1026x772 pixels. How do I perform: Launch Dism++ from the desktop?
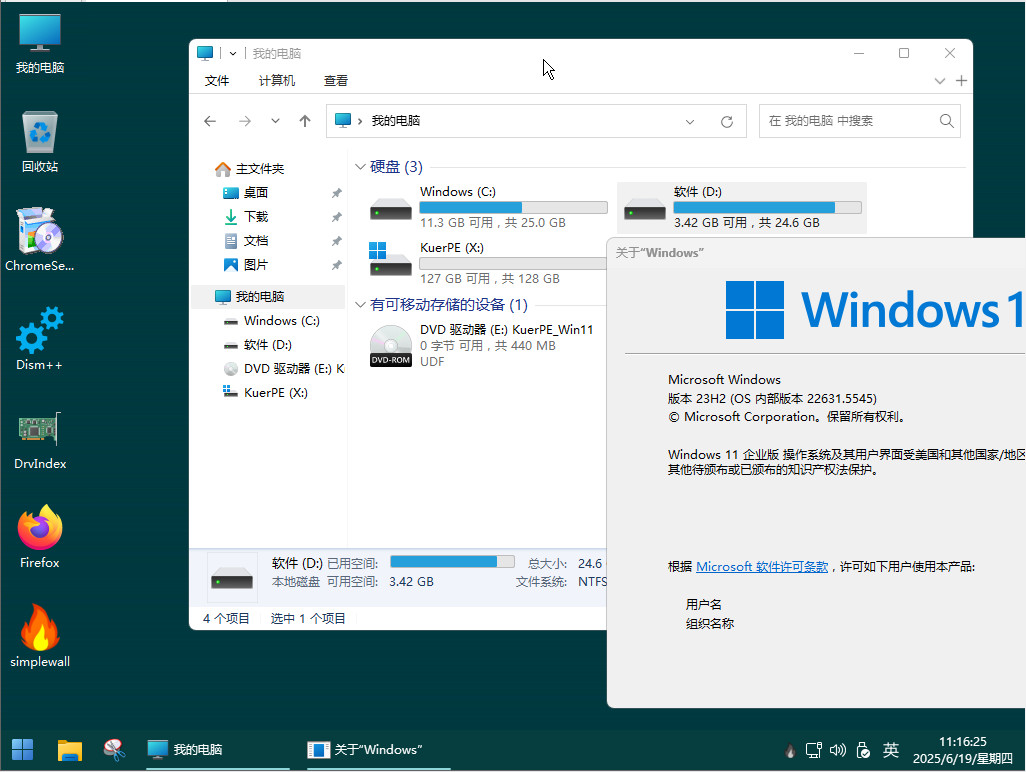coord(40,339)
